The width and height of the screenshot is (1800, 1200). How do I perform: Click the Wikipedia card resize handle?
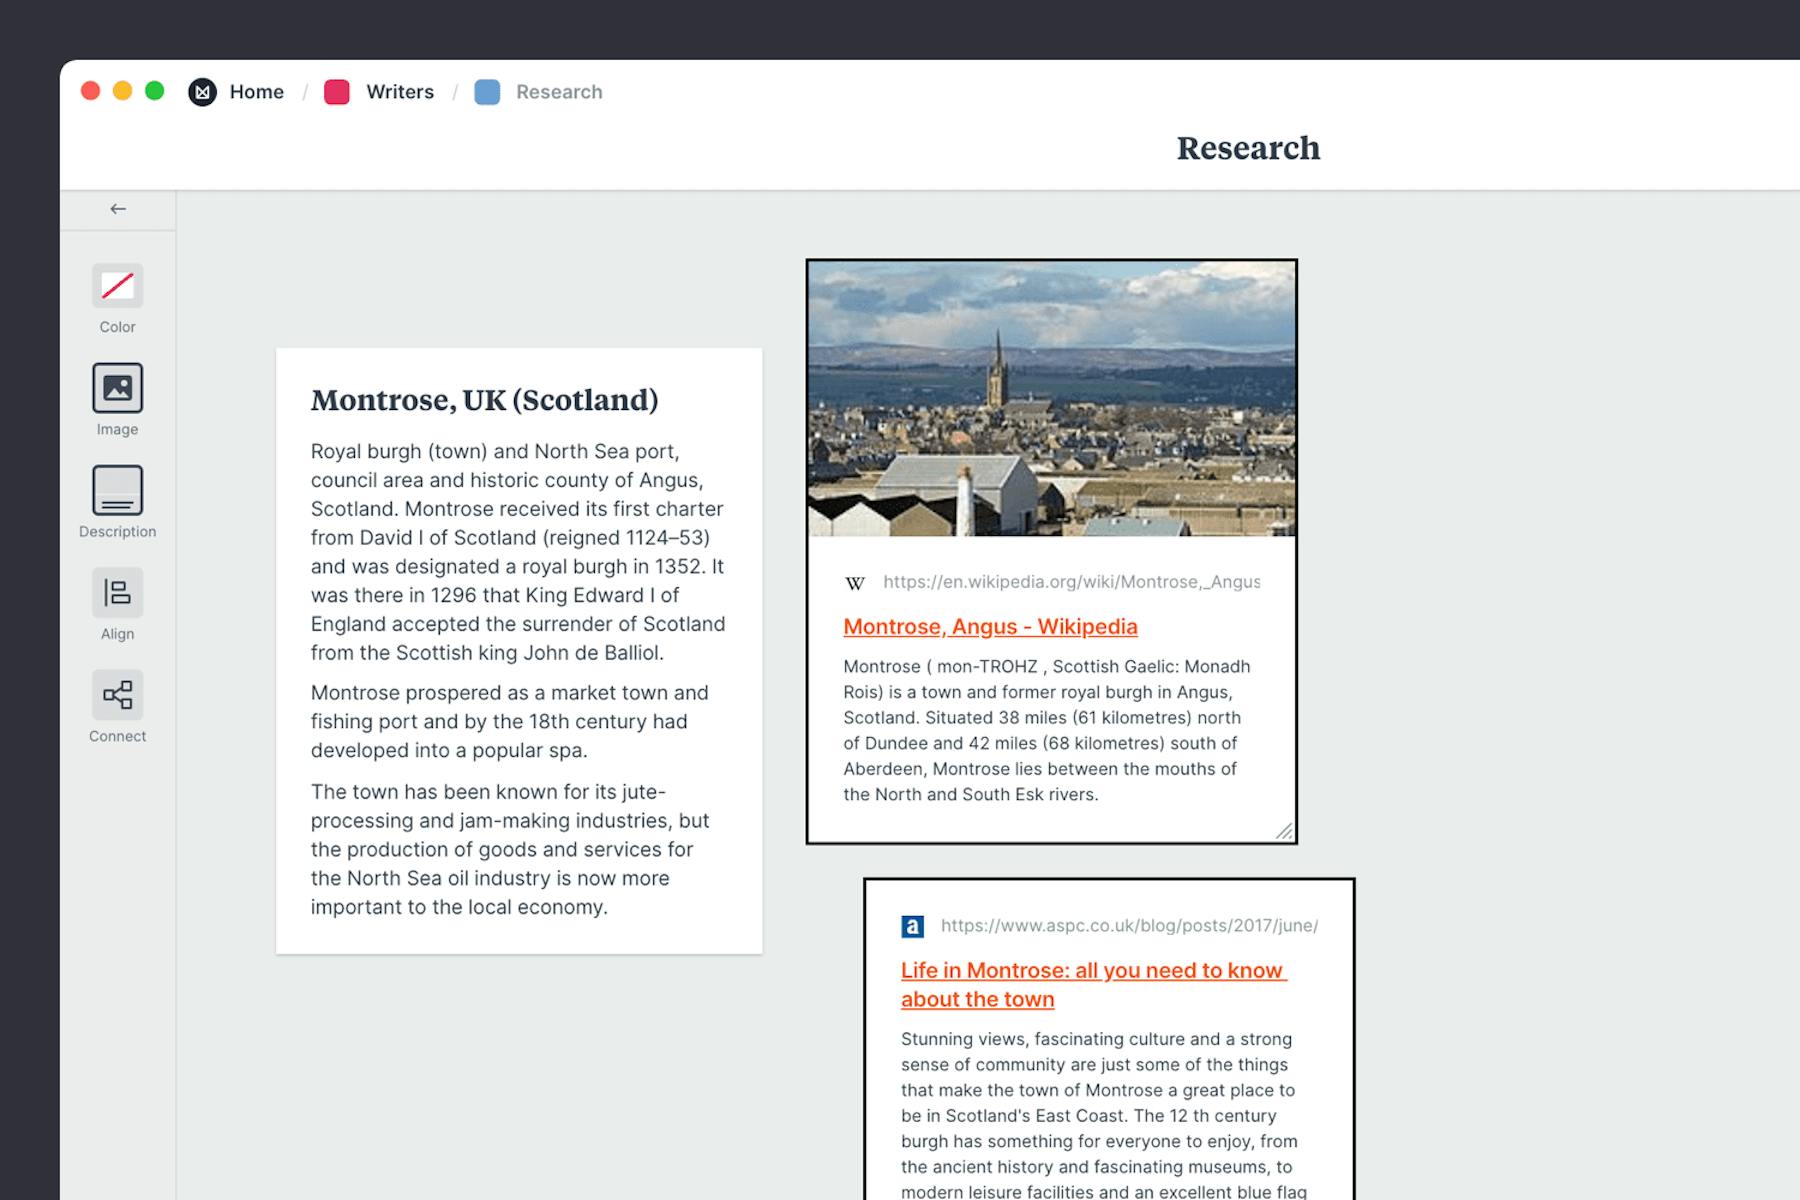pos(1285,830)
